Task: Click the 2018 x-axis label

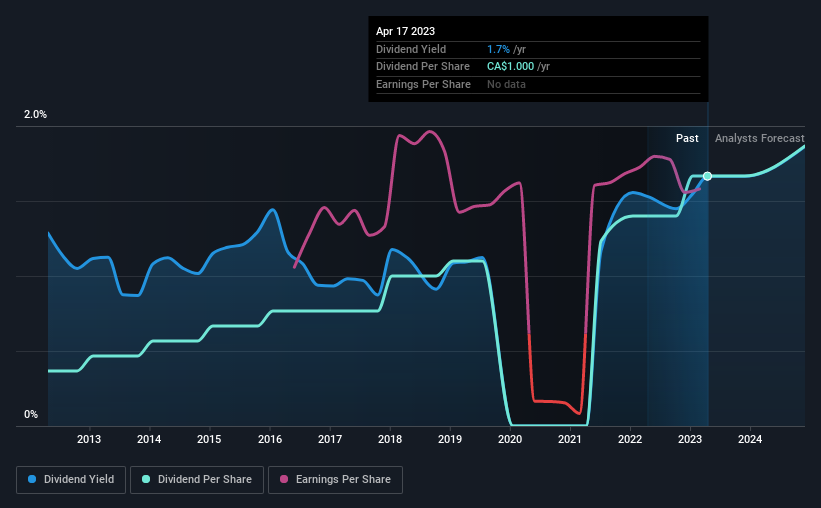Action: (x=390, y=439)
